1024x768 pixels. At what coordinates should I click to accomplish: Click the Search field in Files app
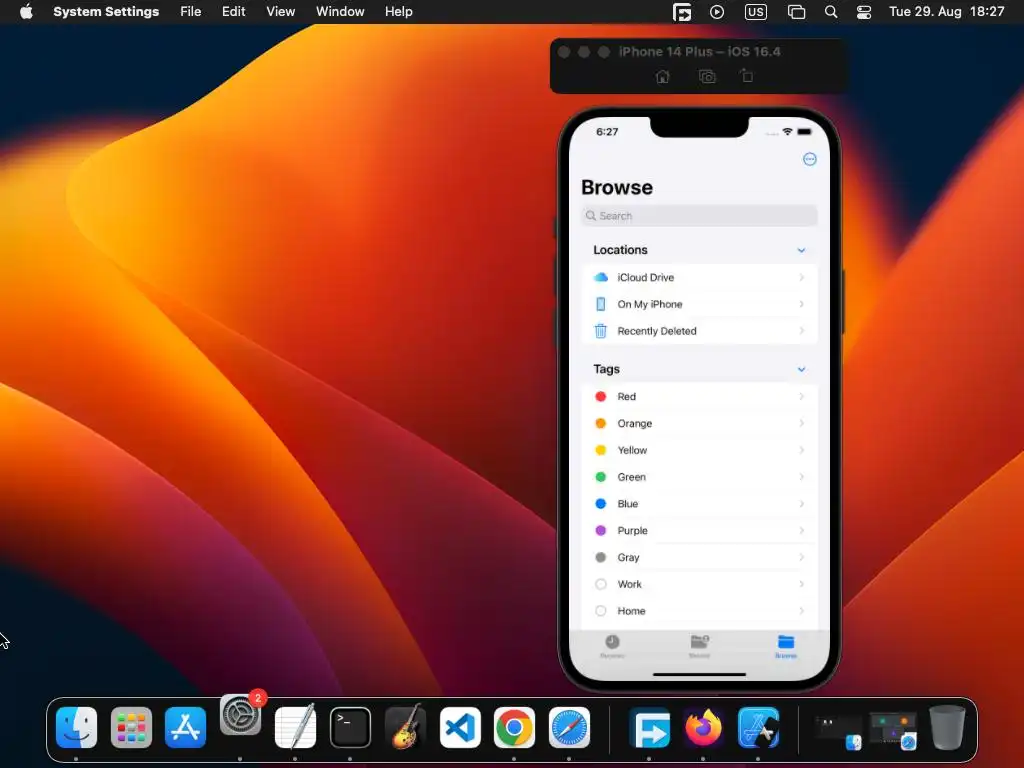pyautogui.click(x=699, y=216)
